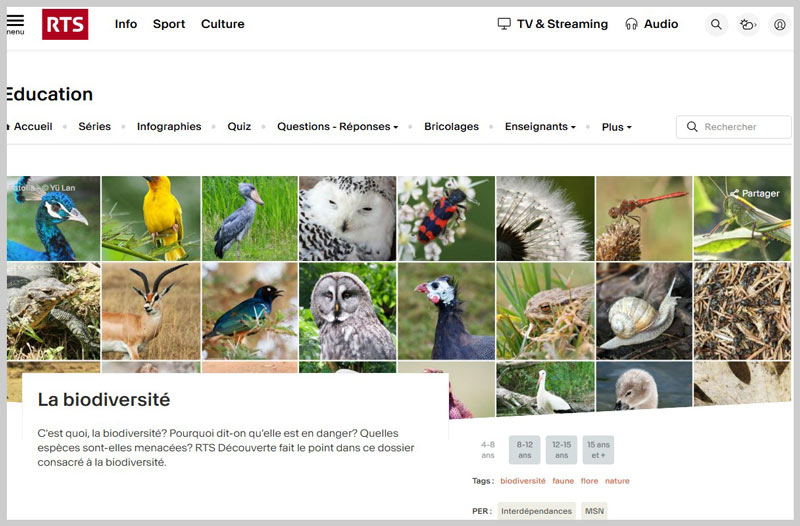The width and height of the screenshot is (800, 526).
Task: Click the red RTS logo
Action: pos(65,24)
